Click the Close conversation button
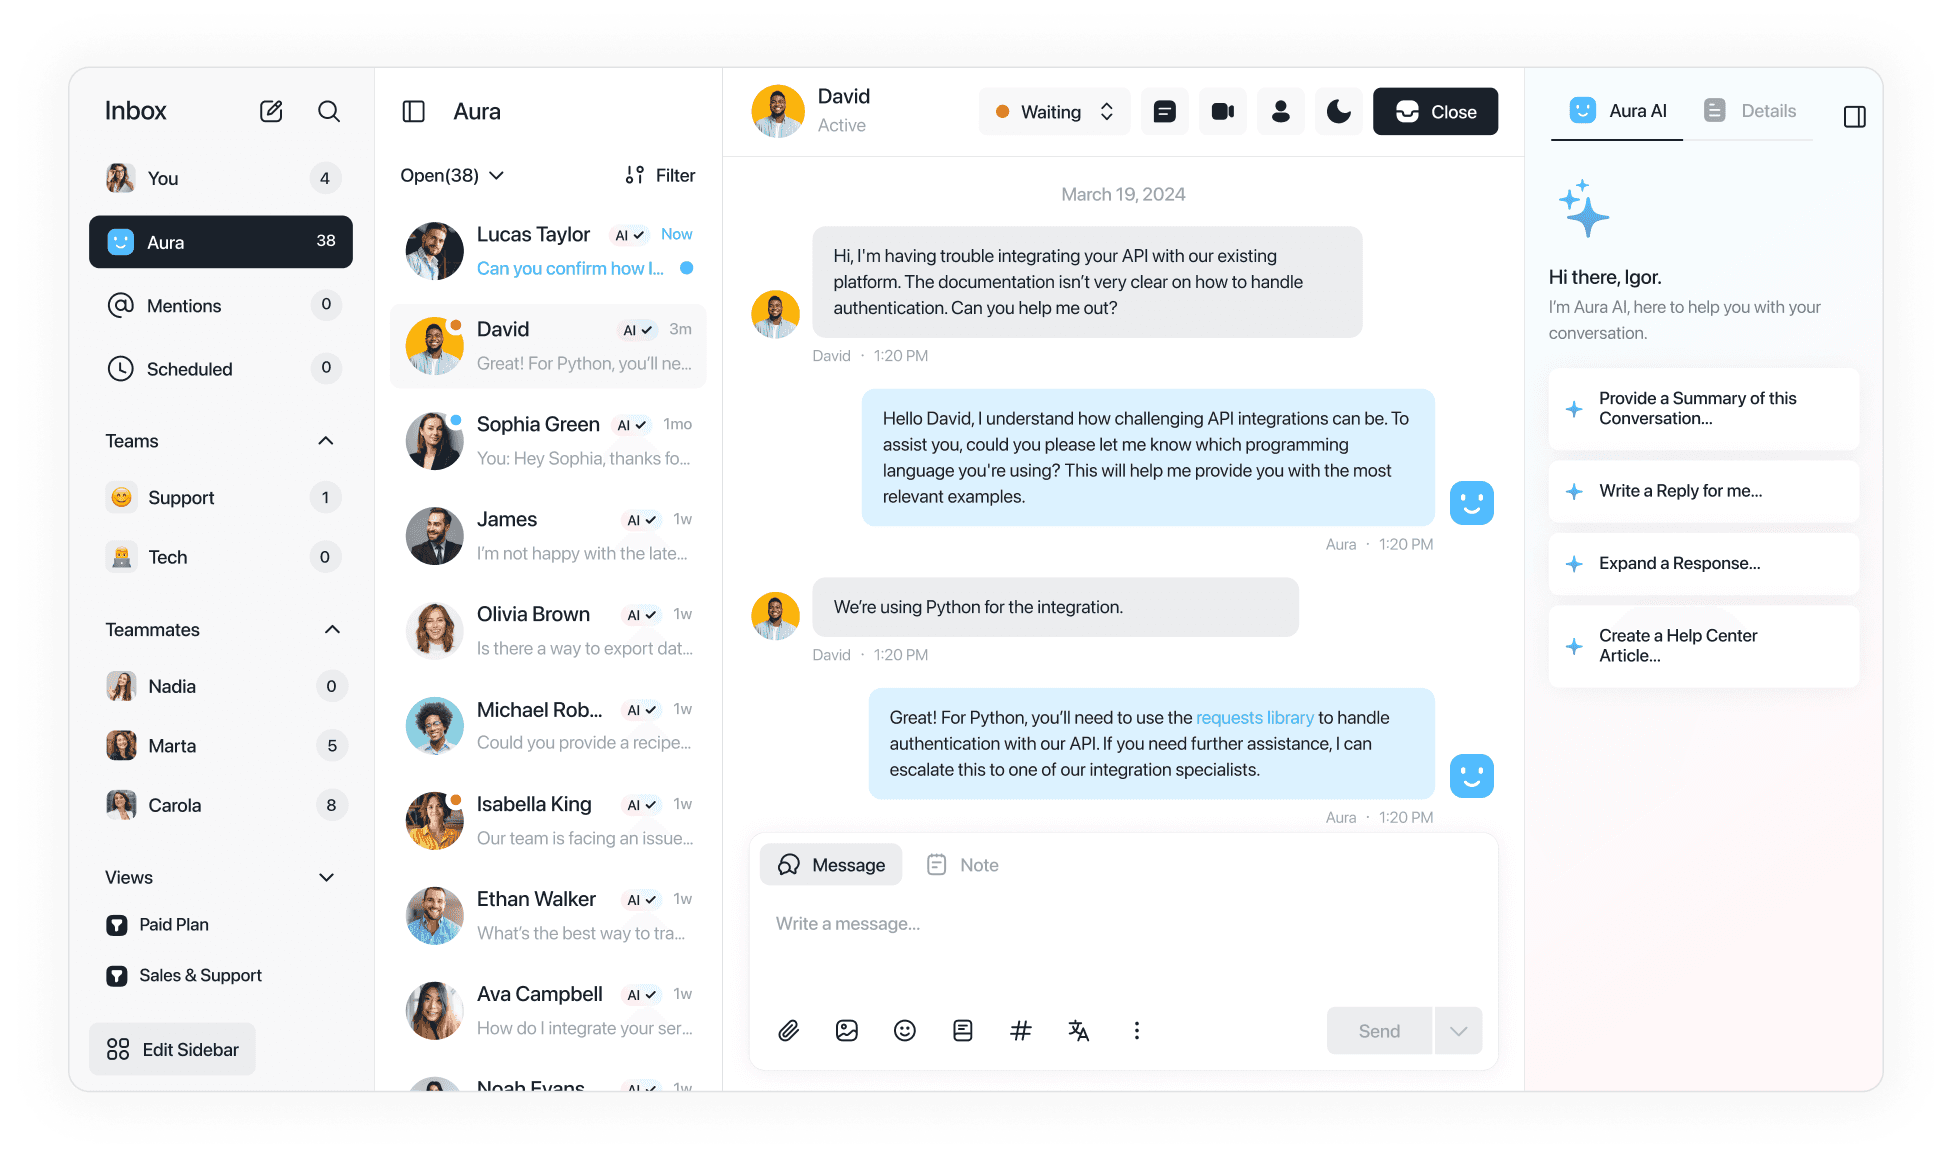This screenshot has width=1950, height=1159. (1434, 110)
